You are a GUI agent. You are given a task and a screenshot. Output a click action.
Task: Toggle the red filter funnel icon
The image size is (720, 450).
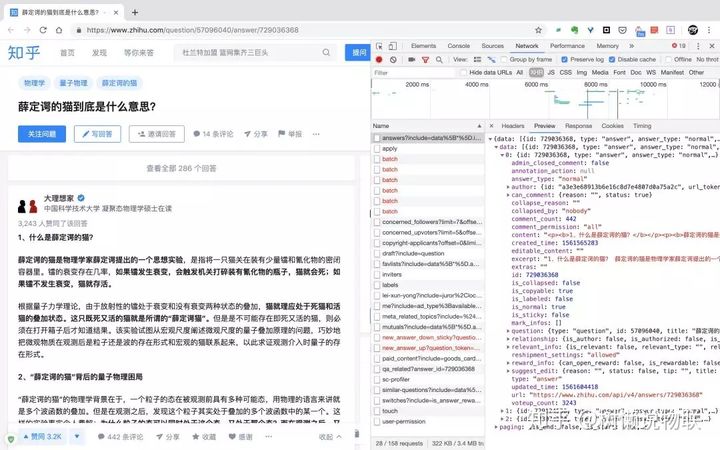pos(425,59)
